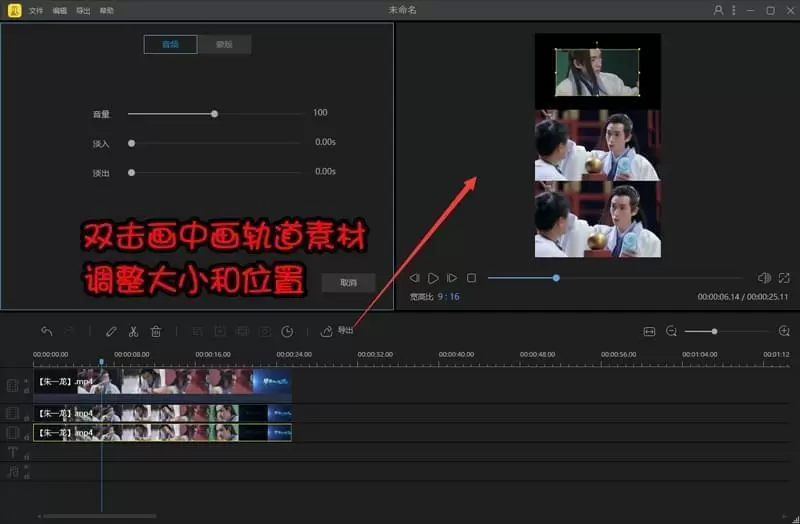Select the pencil edit tool

(x=111, y=332)
